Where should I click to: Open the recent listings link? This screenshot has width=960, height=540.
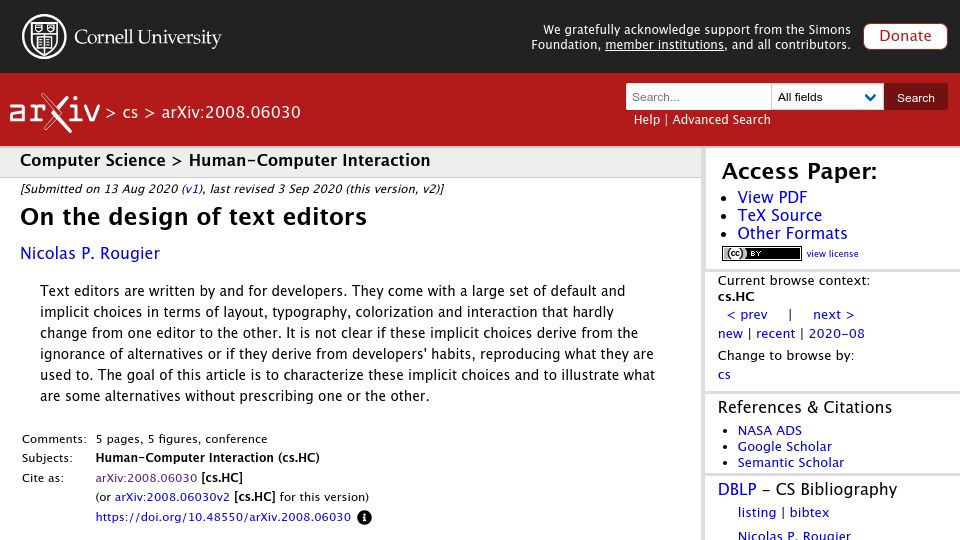pos(775,334)
